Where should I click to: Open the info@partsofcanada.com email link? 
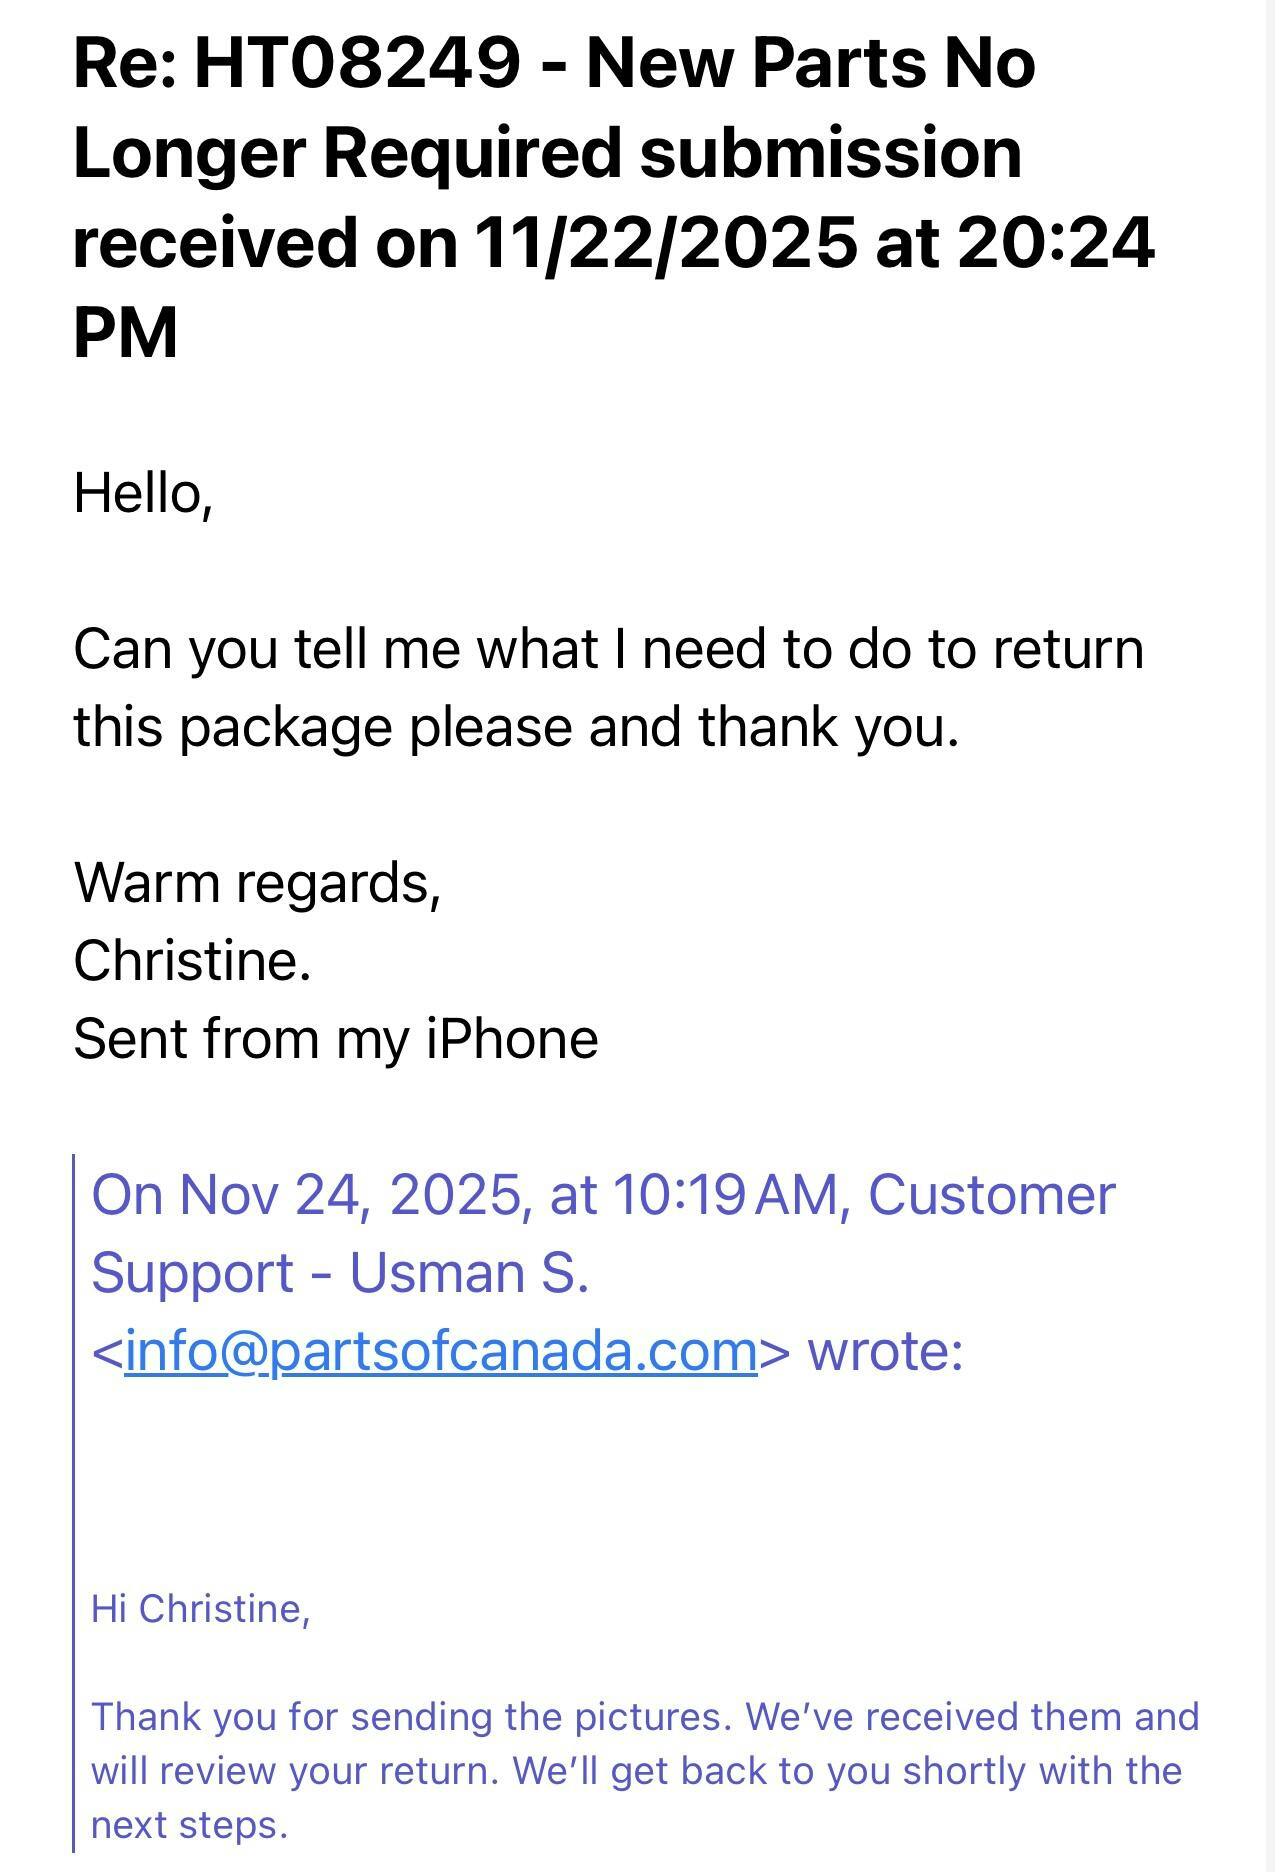[x=440, y=1352]
